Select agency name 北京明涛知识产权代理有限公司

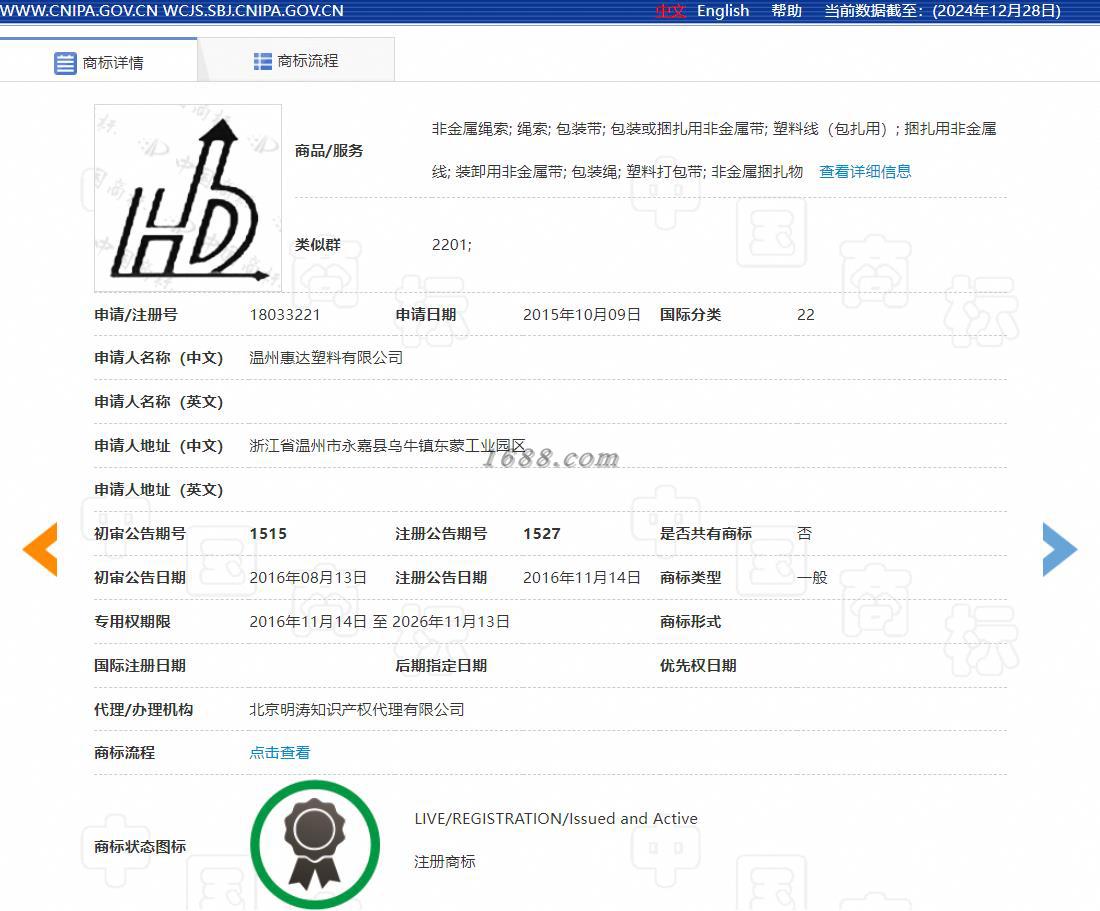click(x=356, y=710)
